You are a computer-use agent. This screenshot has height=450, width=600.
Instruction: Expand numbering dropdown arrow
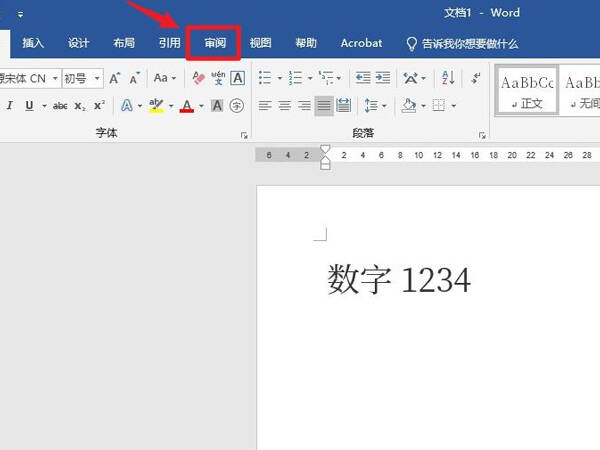310,78
